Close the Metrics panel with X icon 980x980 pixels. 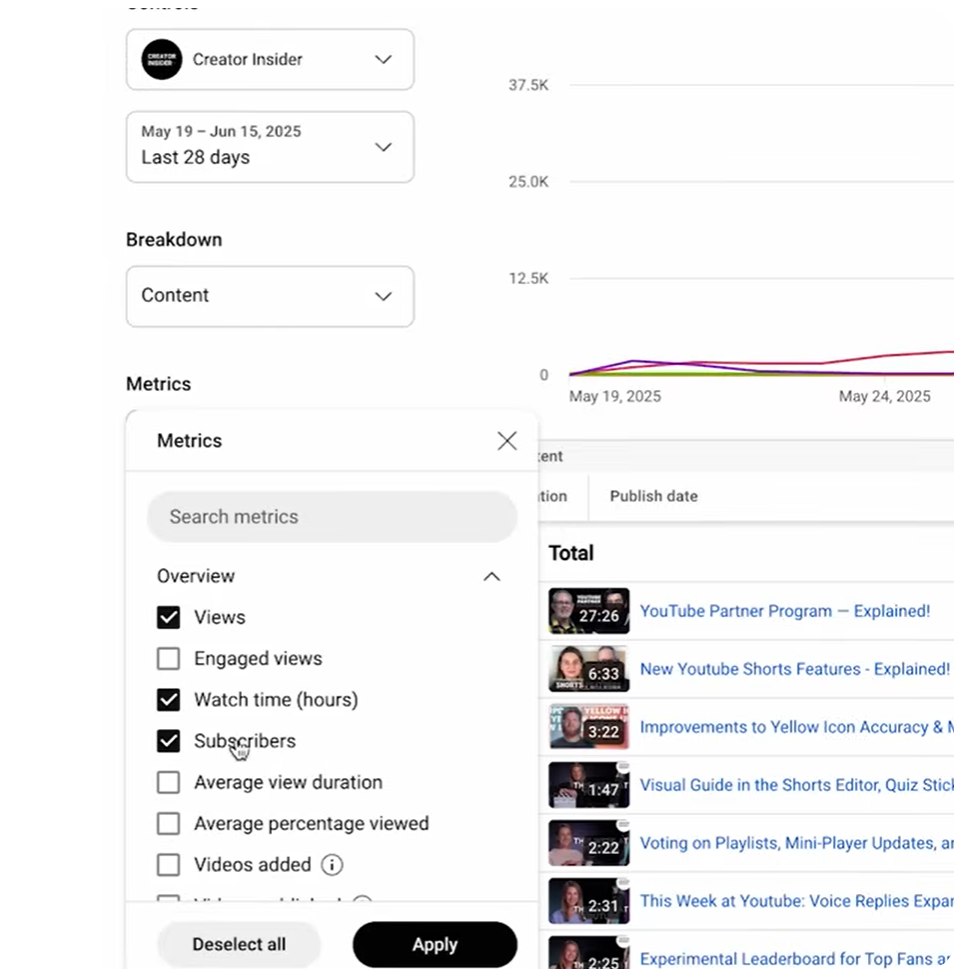coord(507,441)
